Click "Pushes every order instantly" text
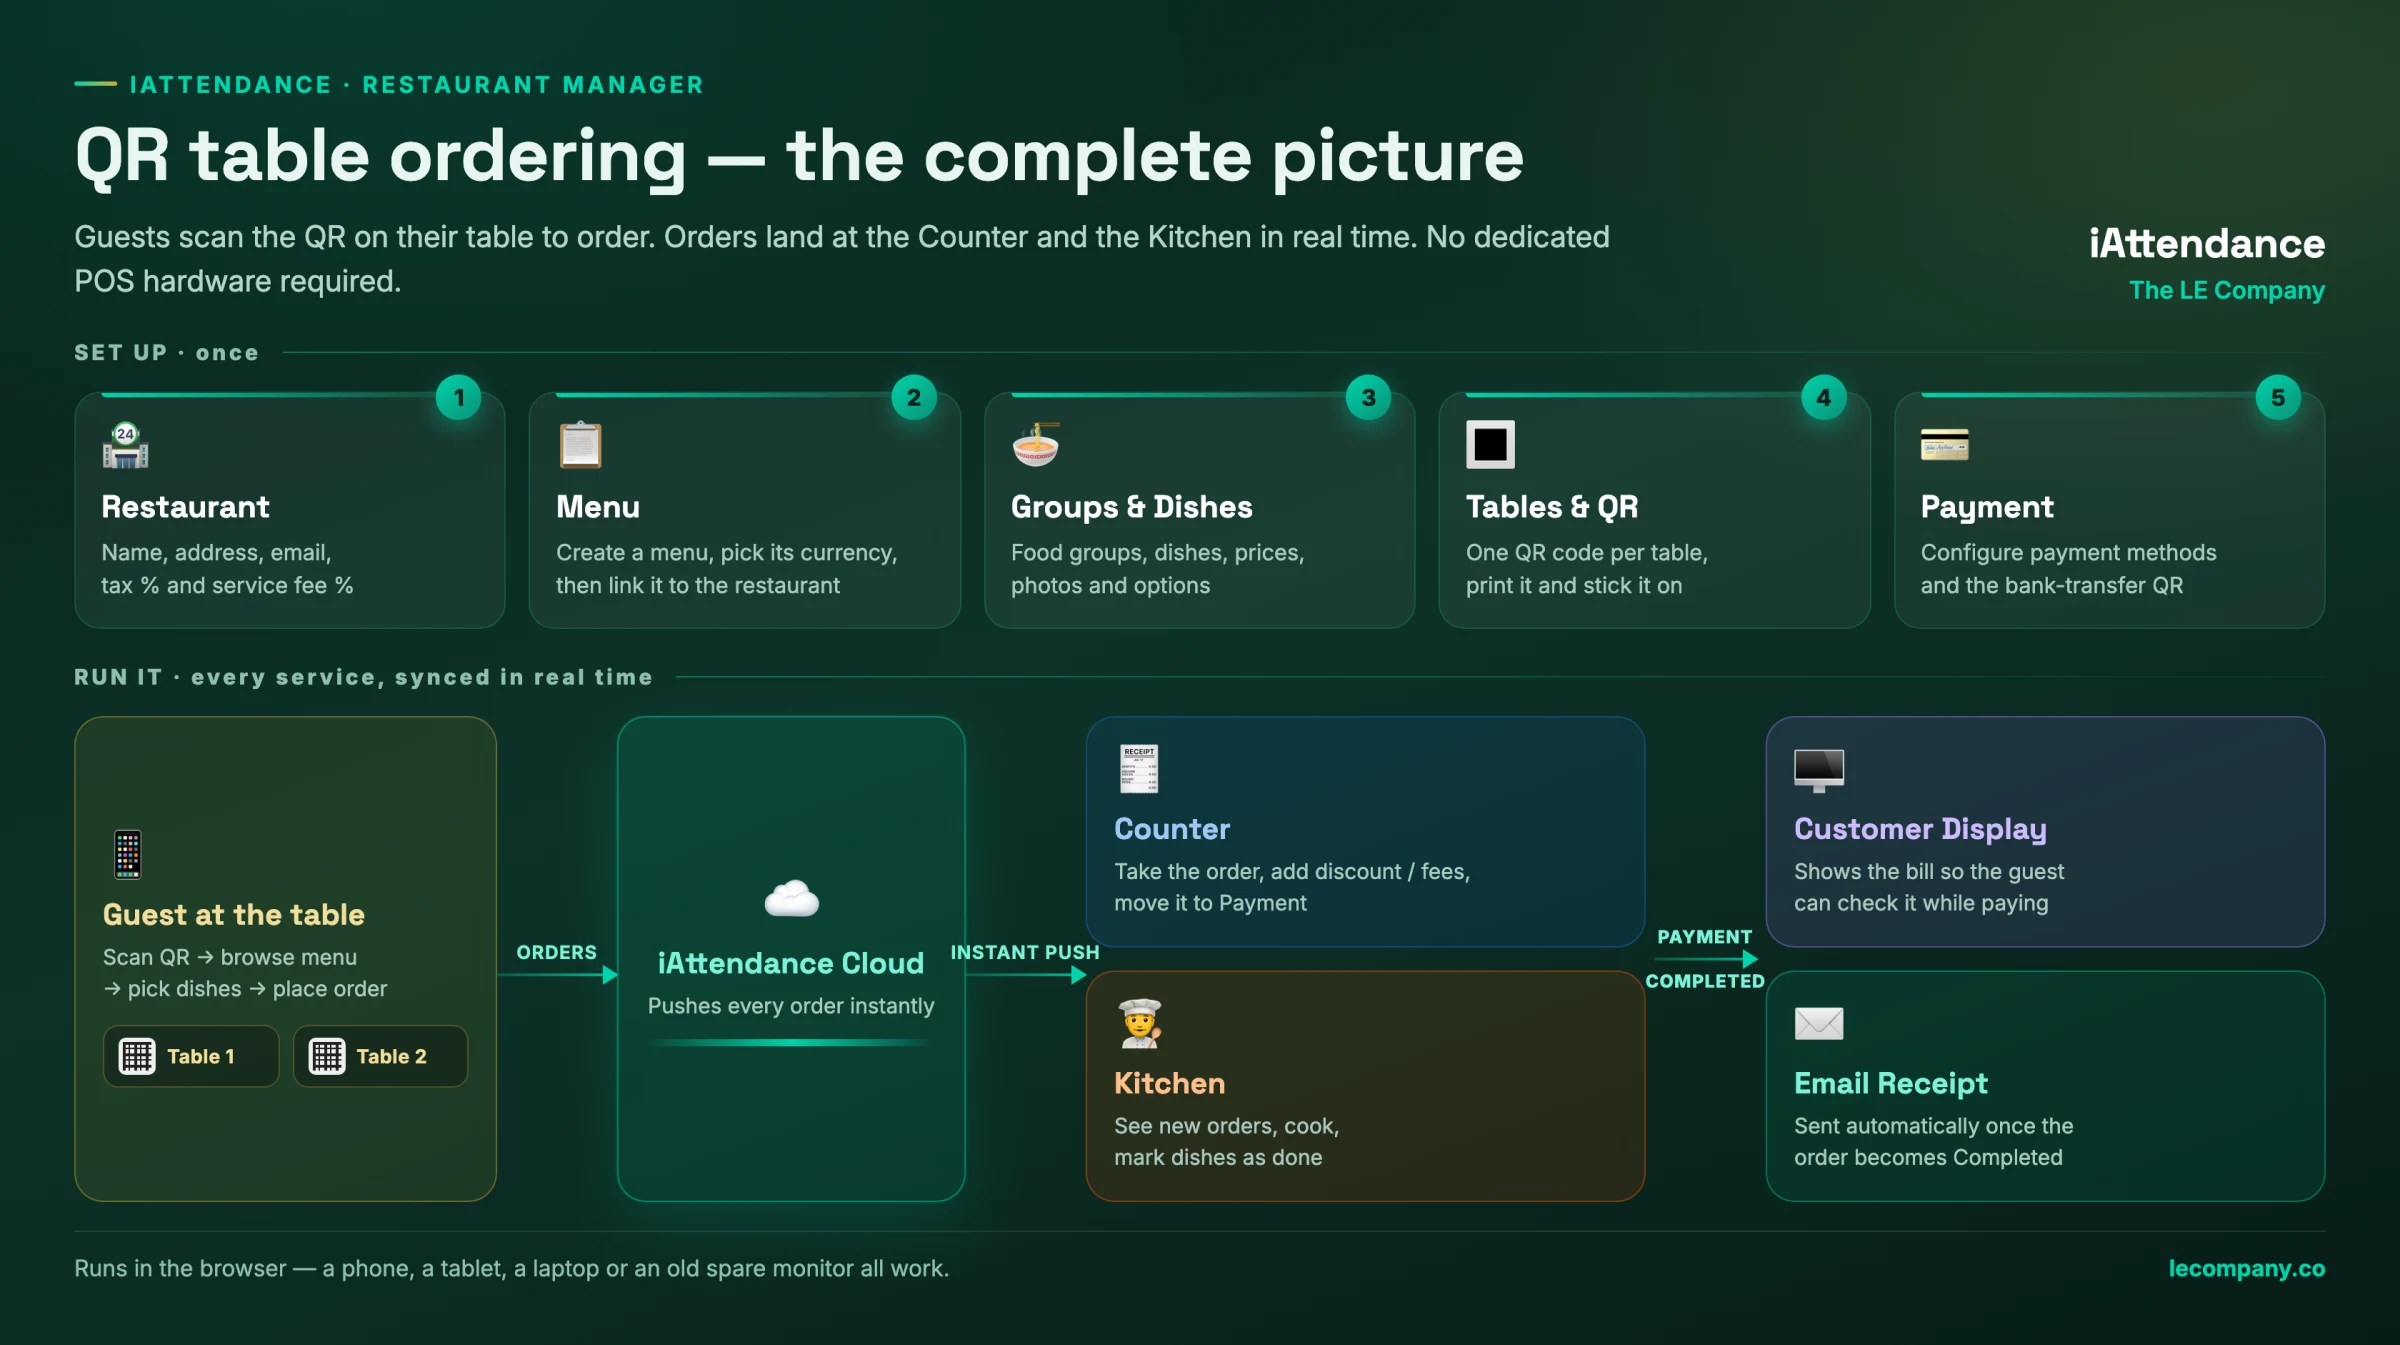This screenshot has height=1345, width=2400. coord(791,1006)
